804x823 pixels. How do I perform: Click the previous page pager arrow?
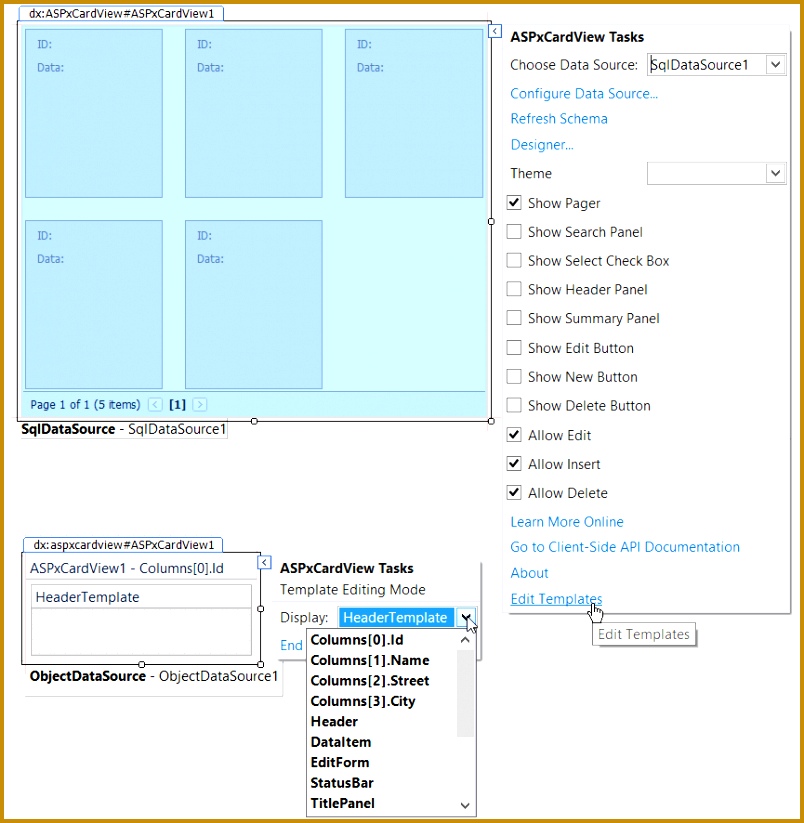[155, 404]
